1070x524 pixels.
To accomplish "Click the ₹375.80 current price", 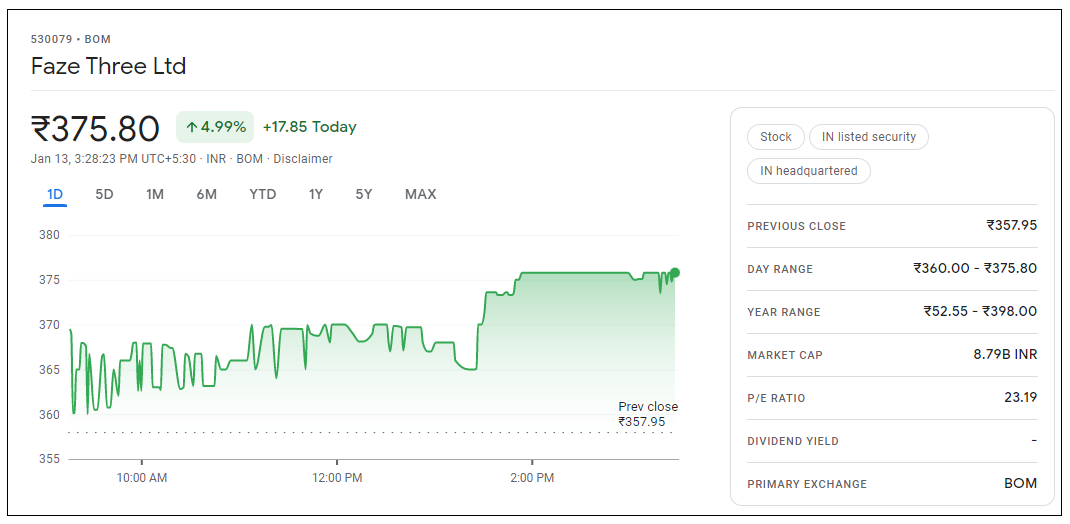I will [x=96, y=129].
